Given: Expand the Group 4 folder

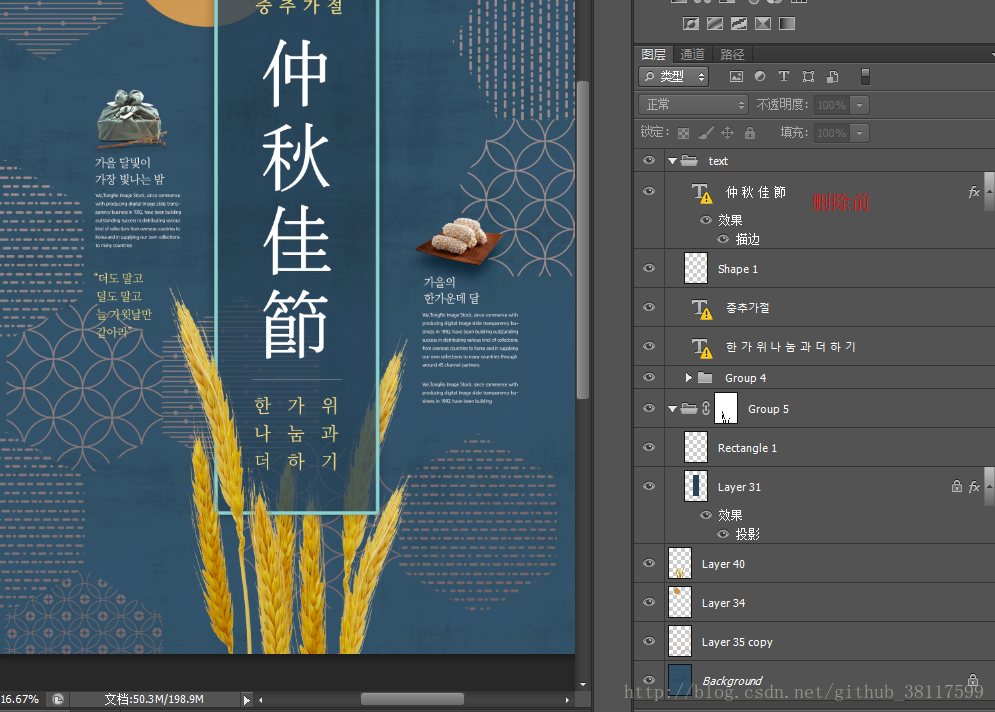Looking at the screenshot, I should [x=689, y=378].
